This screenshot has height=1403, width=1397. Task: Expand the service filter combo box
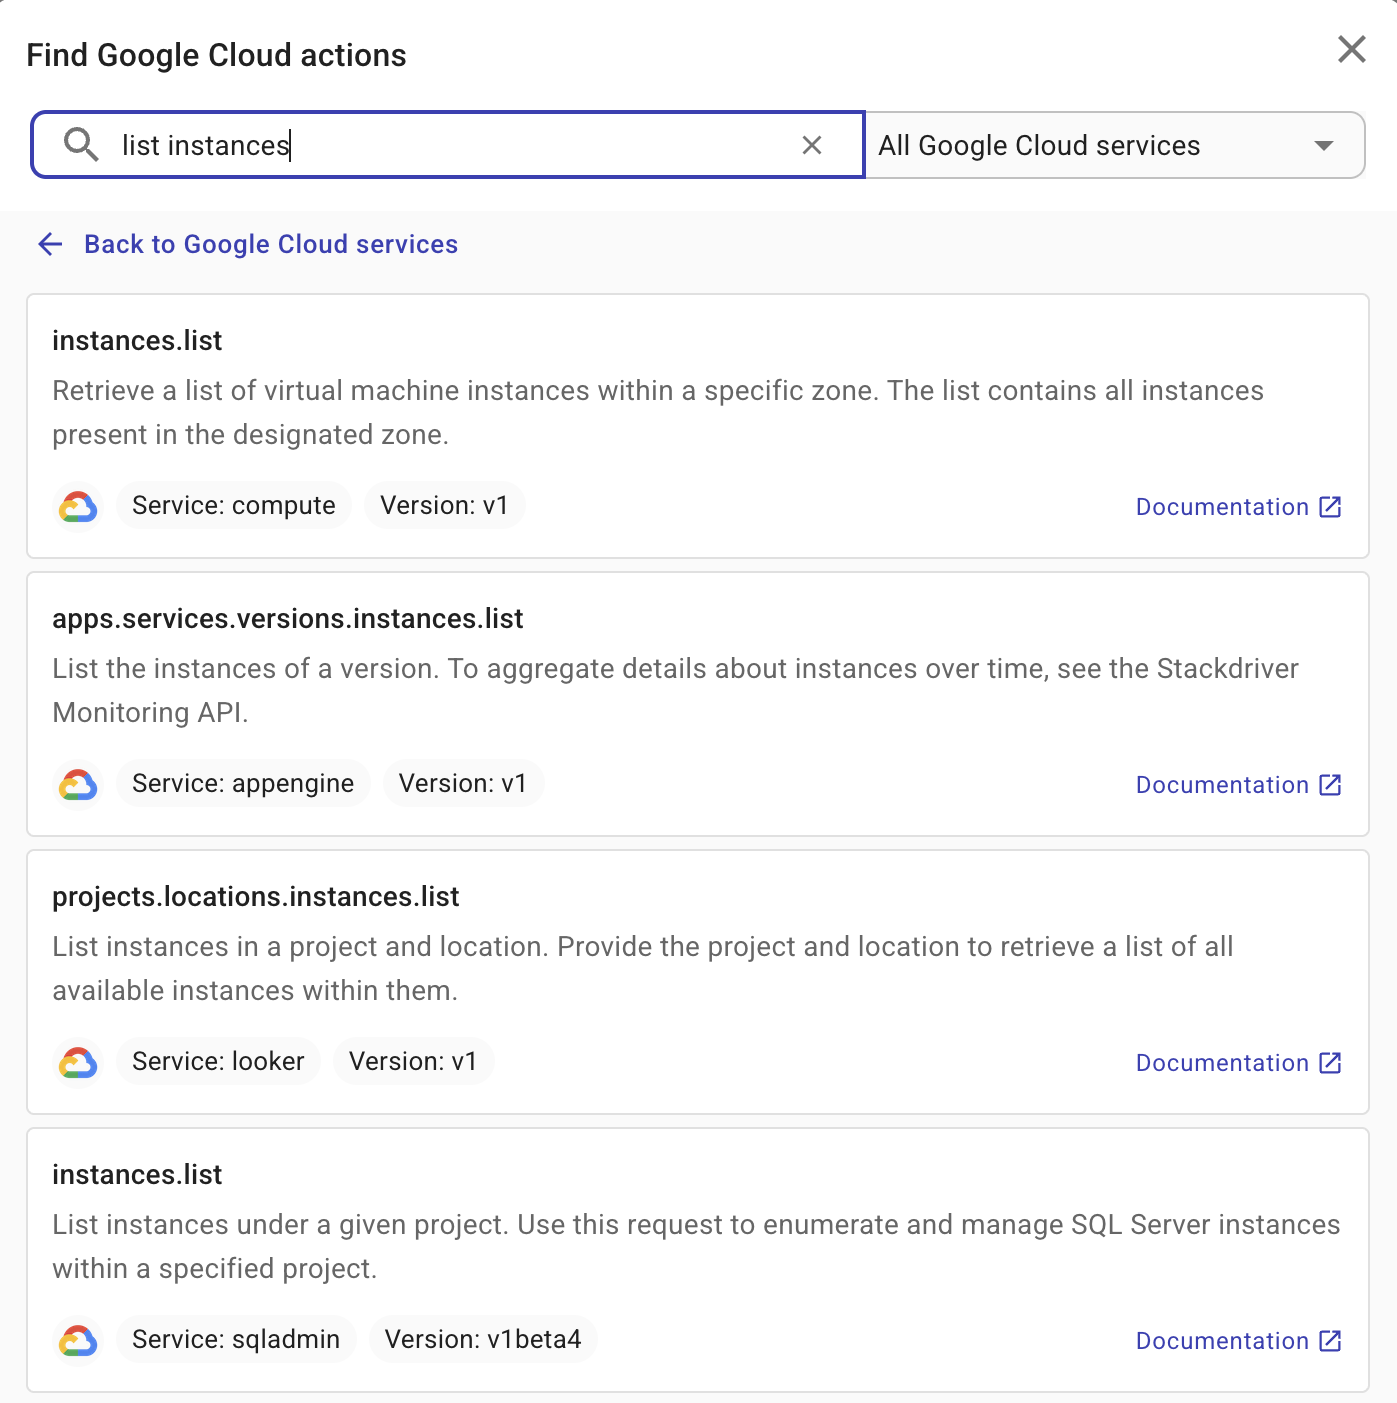(x=1113, y=145)
